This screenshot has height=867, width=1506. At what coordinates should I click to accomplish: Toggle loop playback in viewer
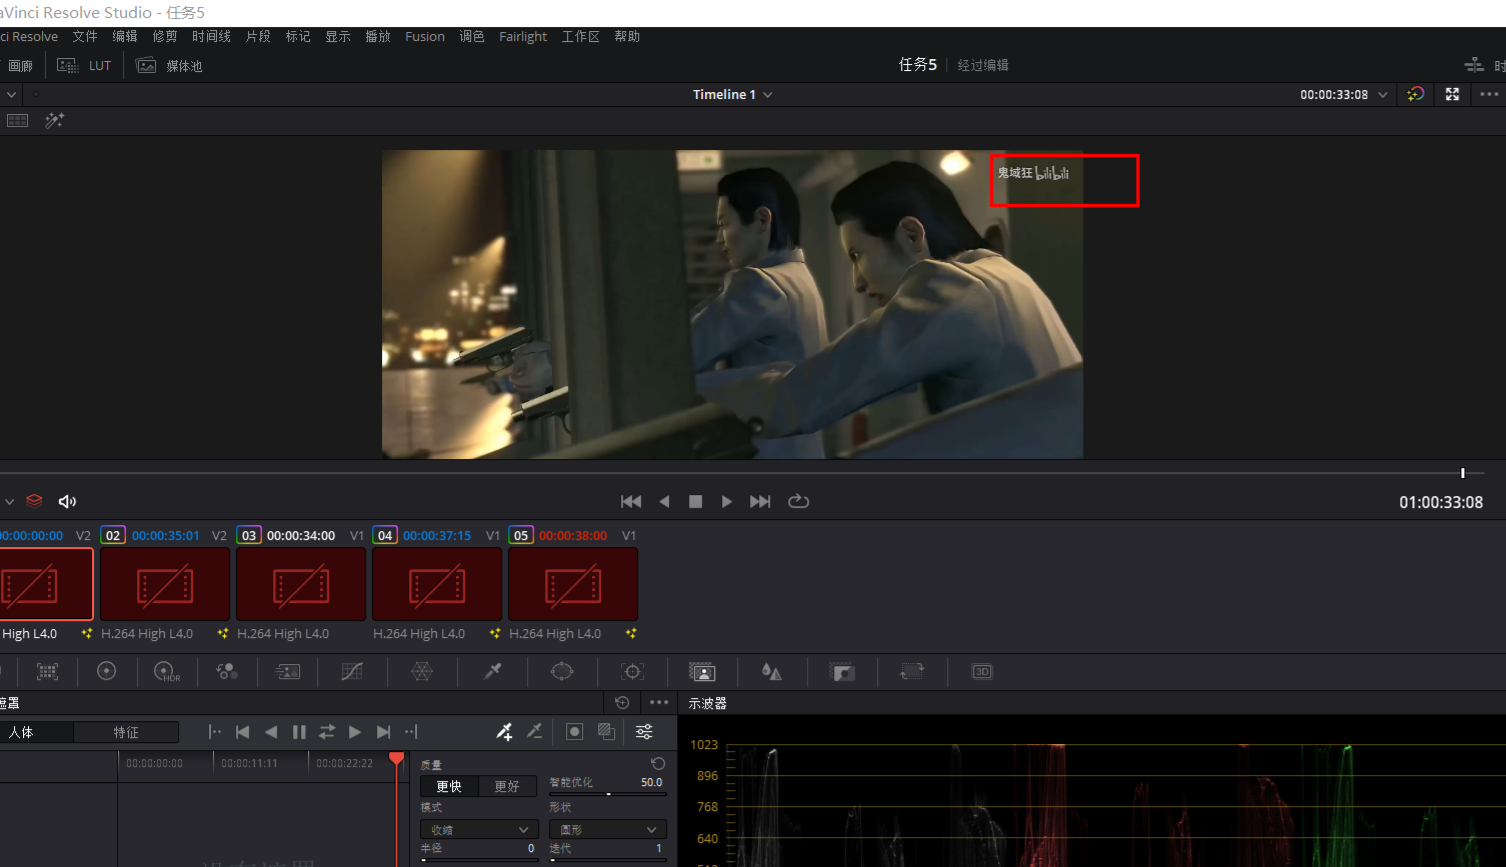(x=798, y=501)
